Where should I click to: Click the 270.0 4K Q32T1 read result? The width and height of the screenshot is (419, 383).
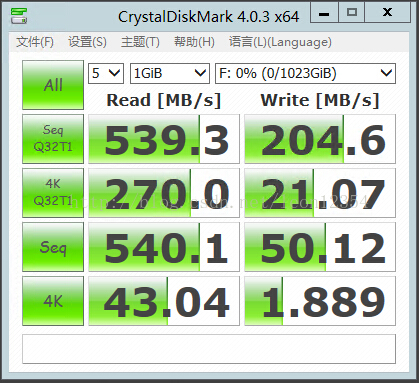click(164, 193)
